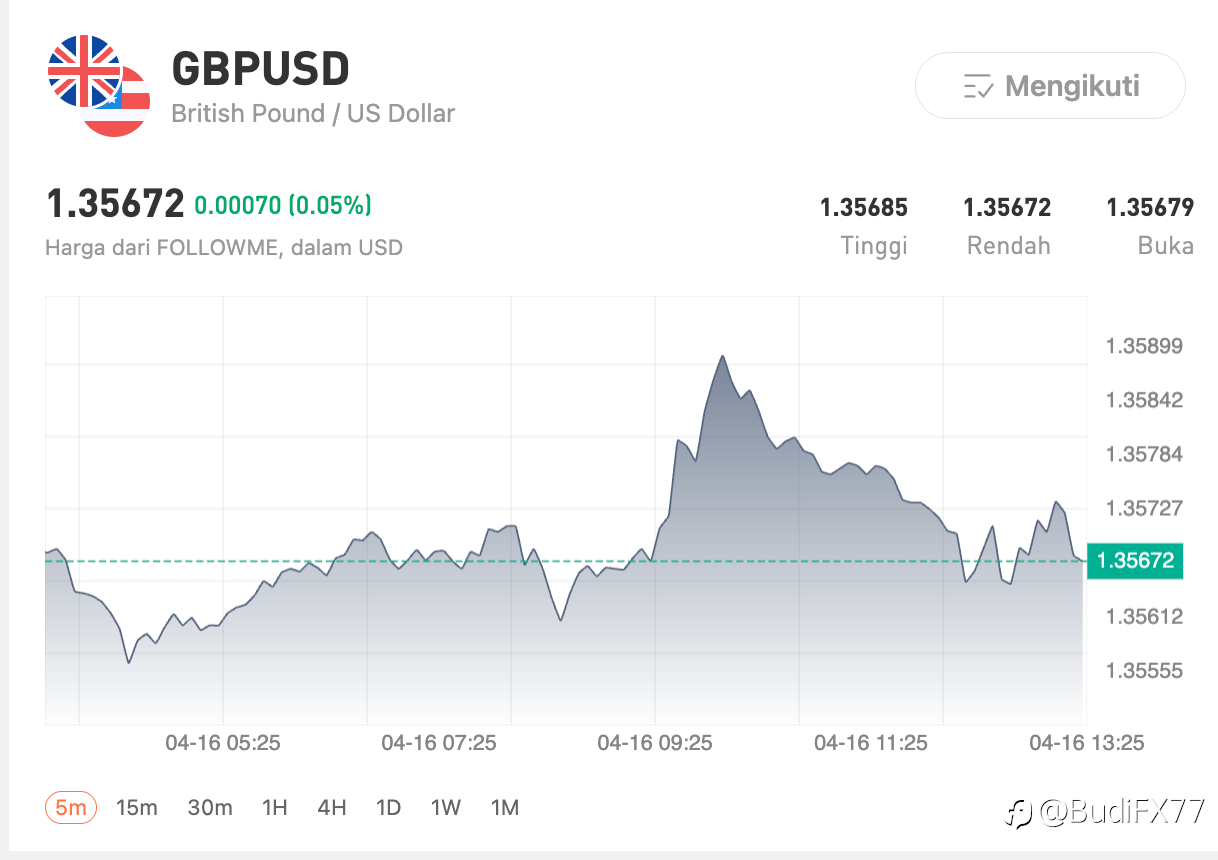This screenshot has width=1218, height=860.
Task: Click the GBPUSD symbol title
Action: click(x=261, y=68)
